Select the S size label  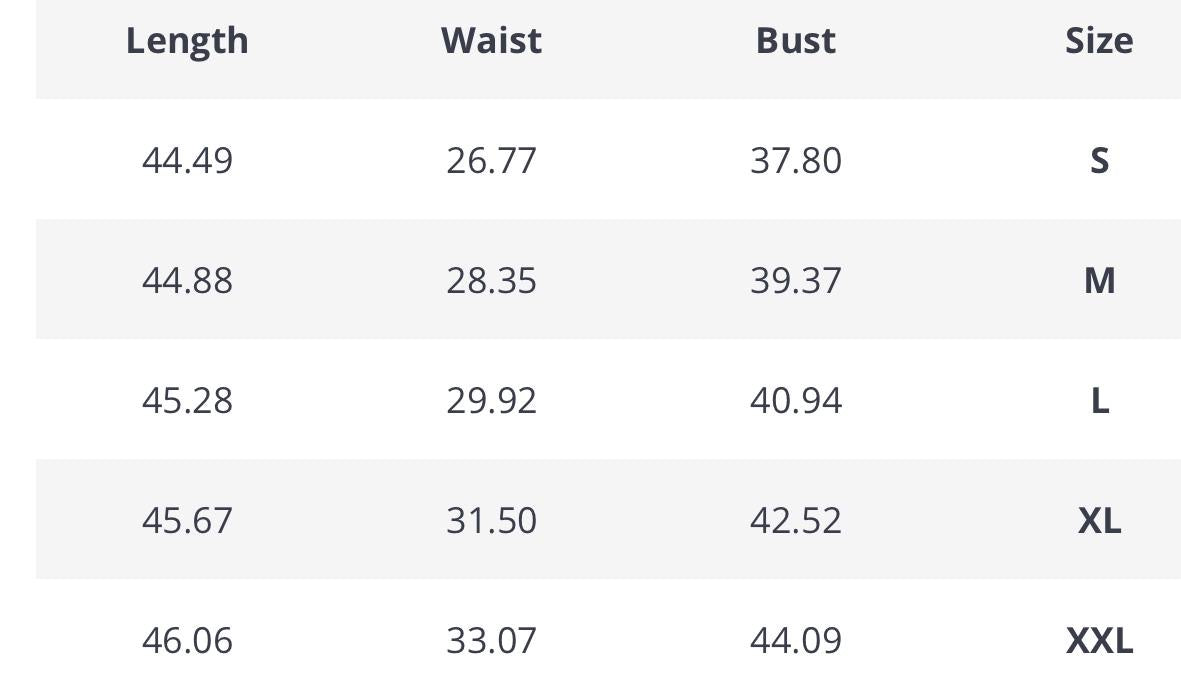(1099, 160)
